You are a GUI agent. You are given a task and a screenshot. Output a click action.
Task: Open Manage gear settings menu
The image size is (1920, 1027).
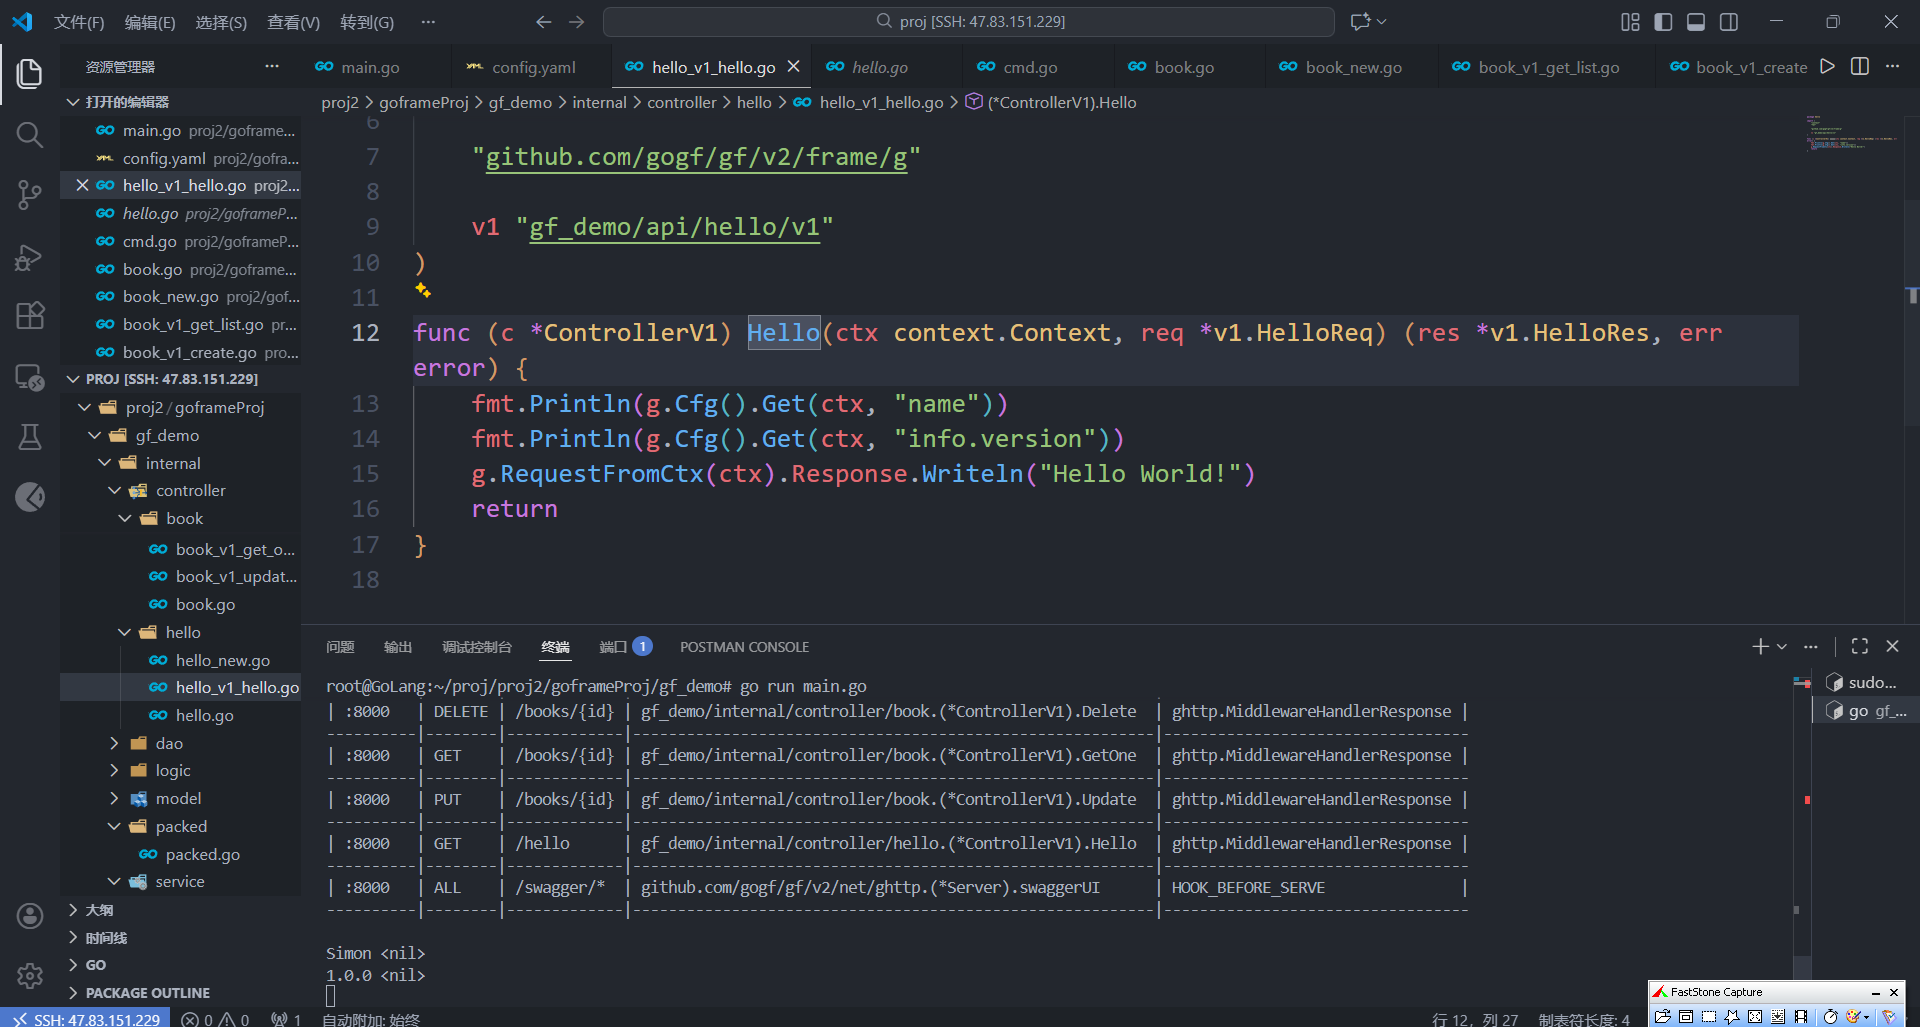pyautogui.click(x=30, y=975)
